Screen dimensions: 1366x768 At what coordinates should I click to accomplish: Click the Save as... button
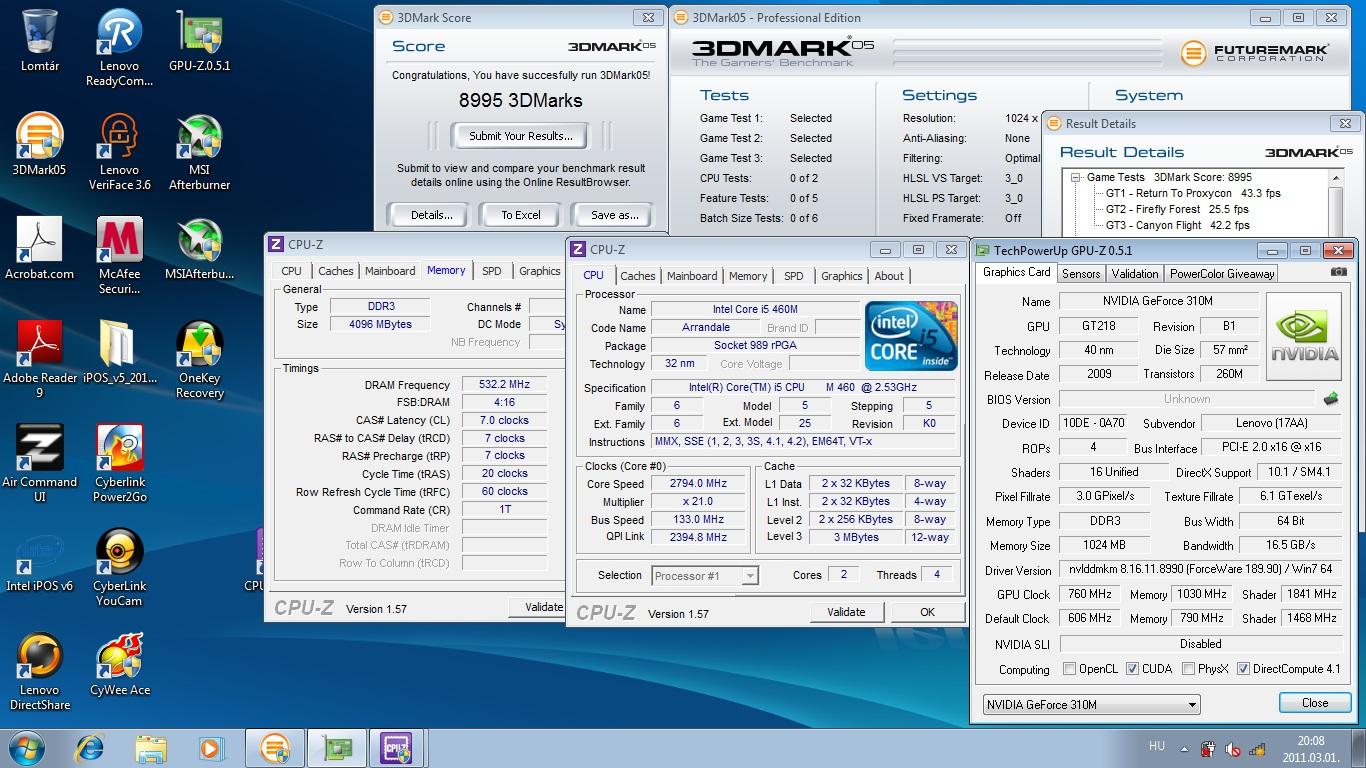(615, 214)
